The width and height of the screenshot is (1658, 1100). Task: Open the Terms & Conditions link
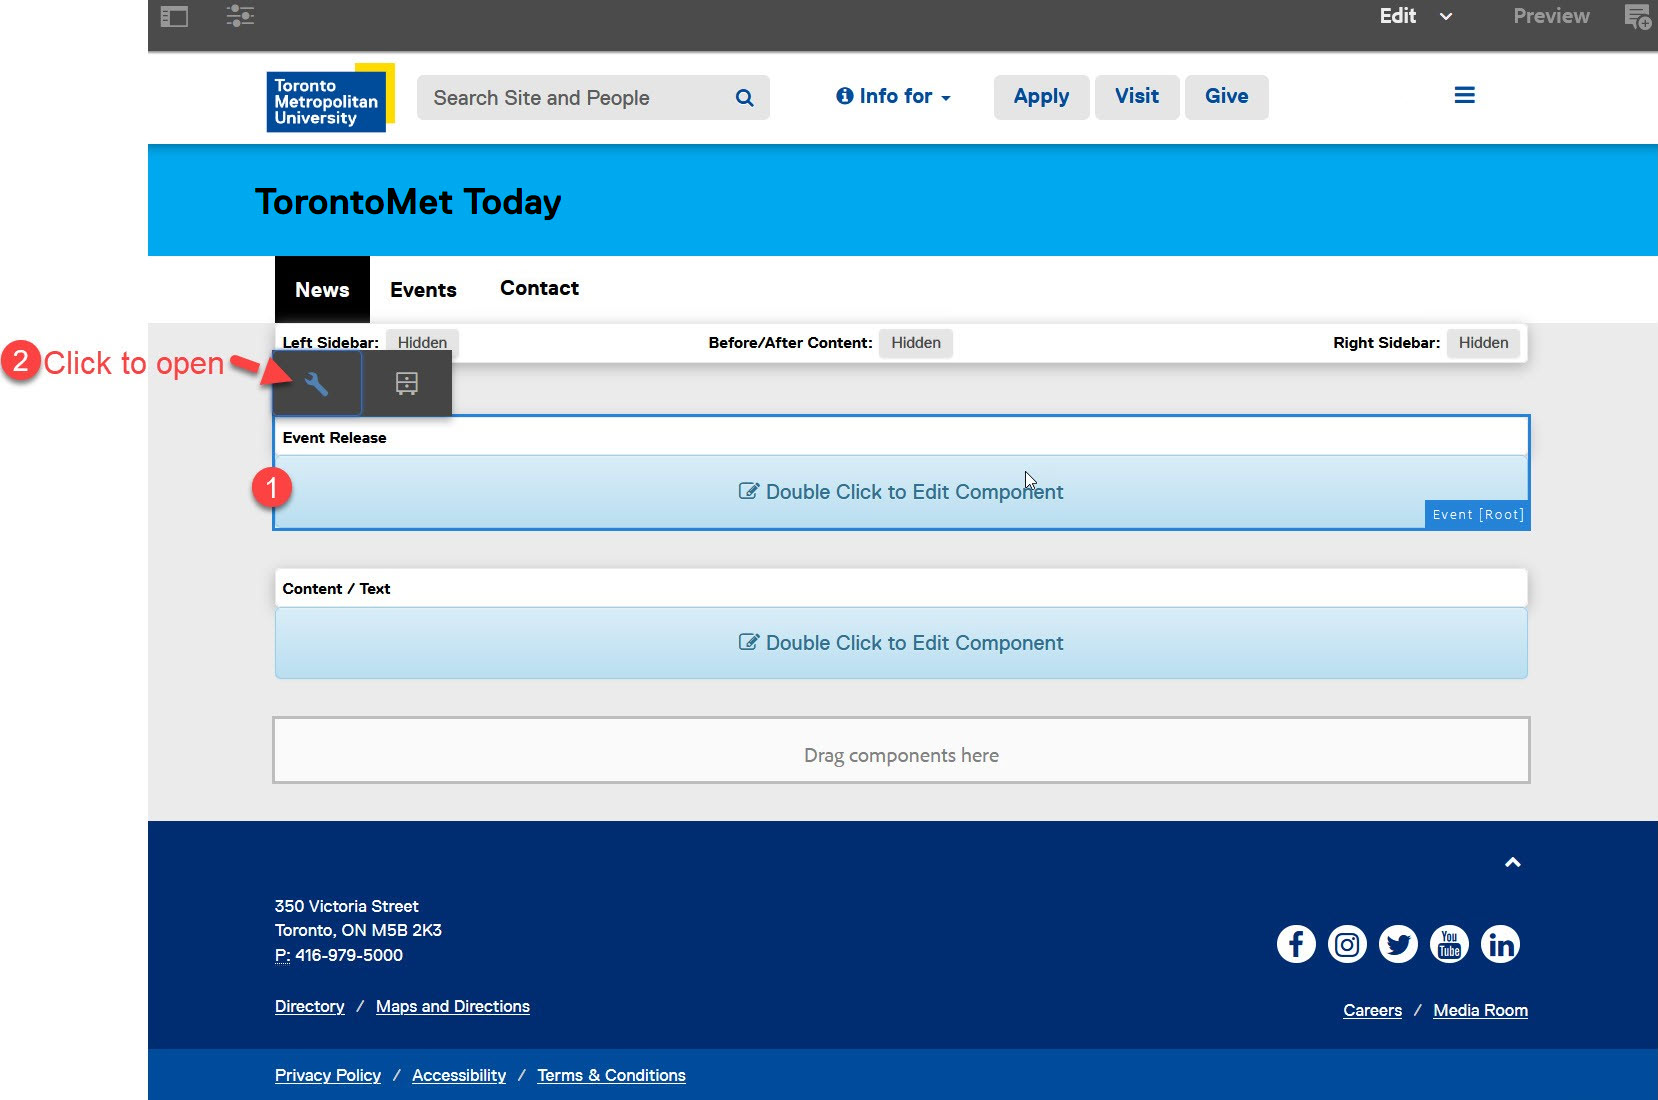[611, 1075]
